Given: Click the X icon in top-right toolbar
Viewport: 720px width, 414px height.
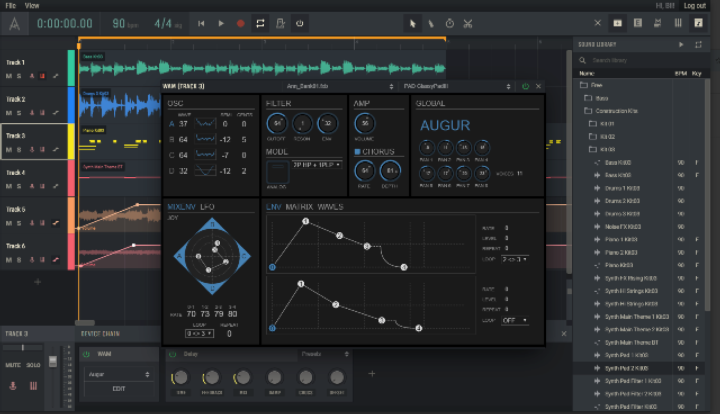Looking at the screenshot, I should (x=597, y=22).
